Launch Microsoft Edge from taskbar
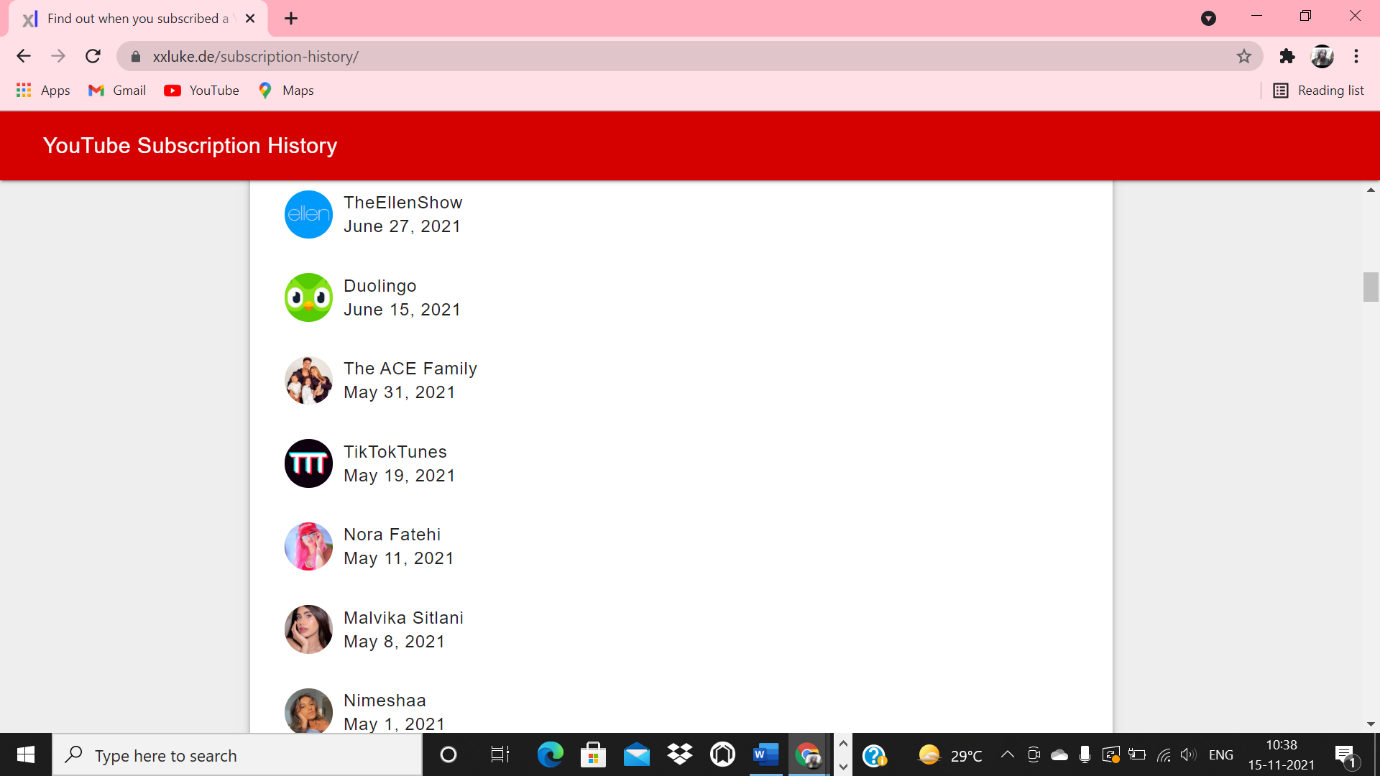The height and width of the screenshot is (776, 1380). click(550, 755)
